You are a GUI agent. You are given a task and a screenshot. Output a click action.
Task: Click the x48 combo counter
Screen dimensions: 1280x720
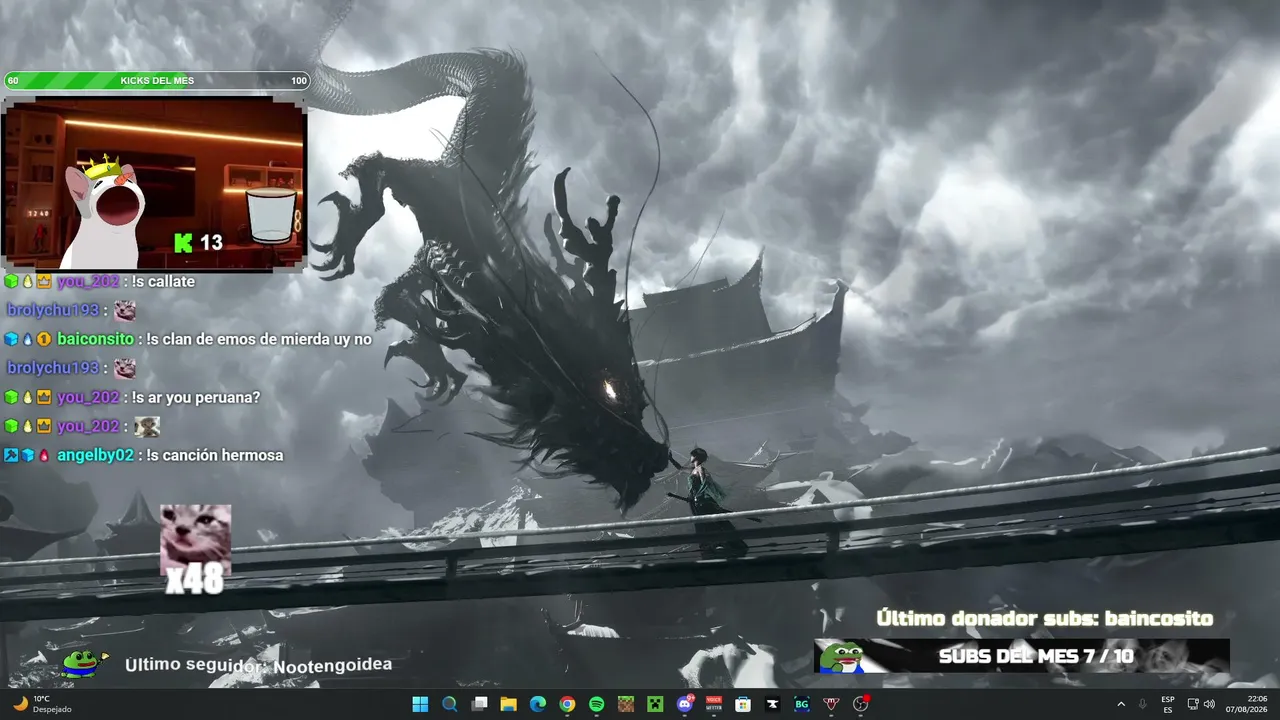pos(195,580)
